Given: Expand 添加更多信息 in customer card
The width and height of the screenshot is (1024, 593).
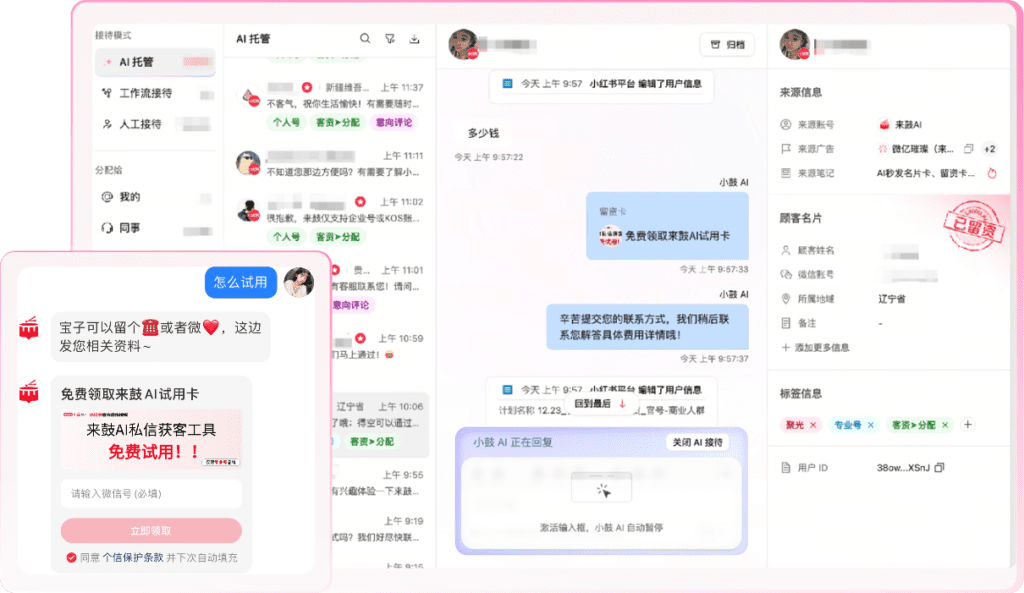Looking at the screenshot, I should click(815, 347).
